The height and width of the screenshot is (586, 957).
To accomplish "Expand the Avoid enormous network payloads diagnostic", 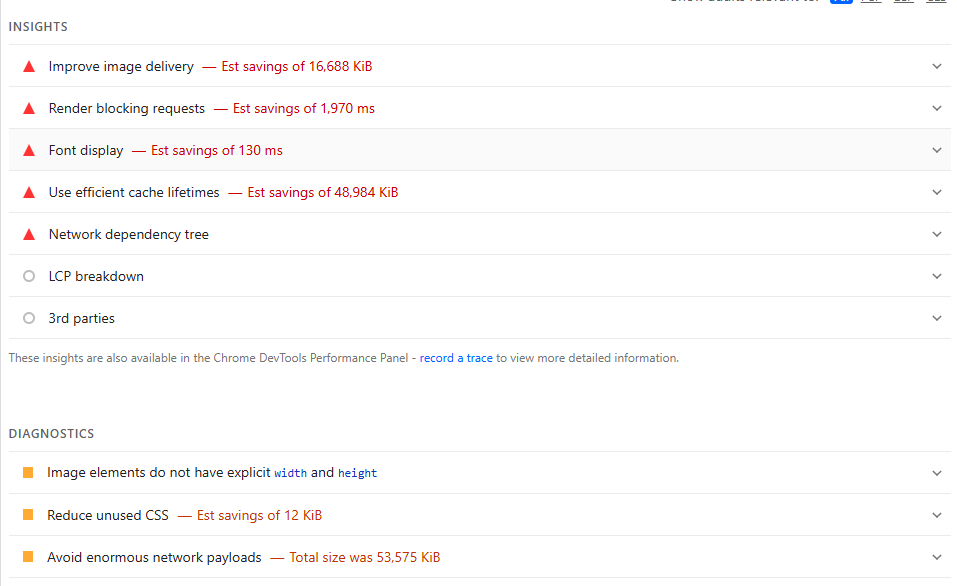I will pyautogui.click(x=937, y=557).
